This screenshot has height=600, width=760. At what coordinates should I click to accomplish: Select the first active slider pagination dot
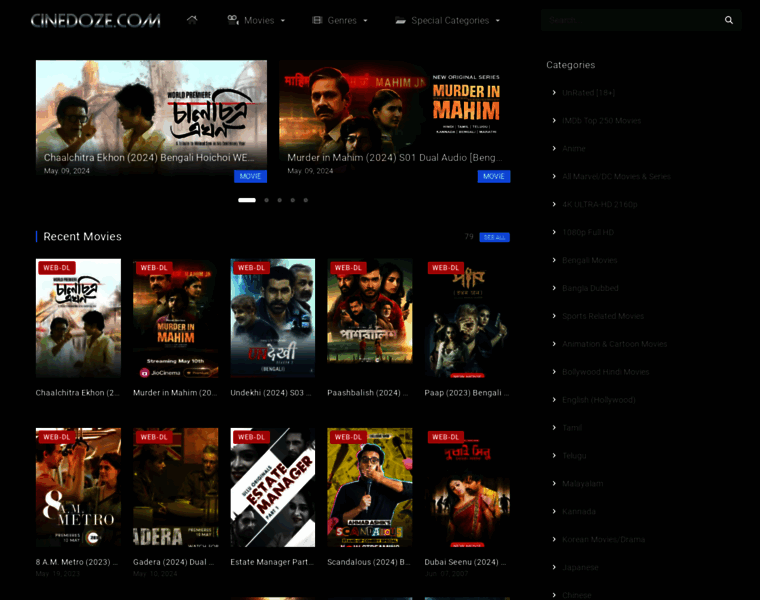pos(247,200)
